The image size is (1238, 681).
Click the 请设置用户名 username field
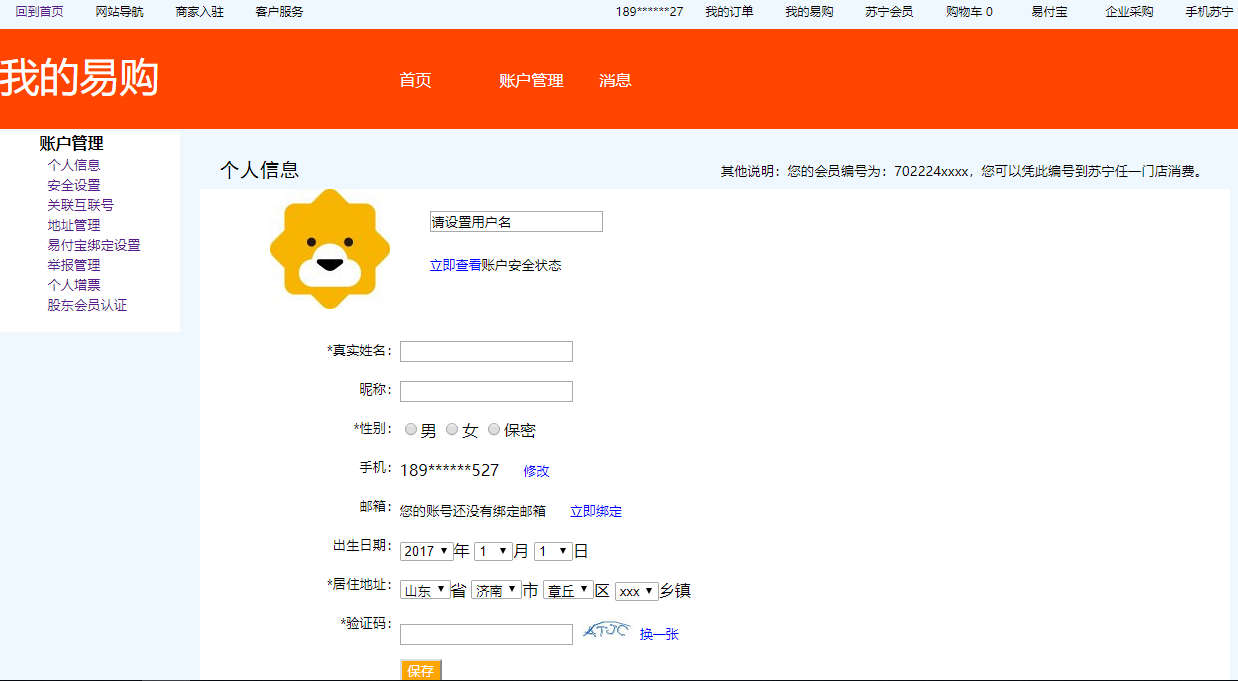(x=516, y=222)
